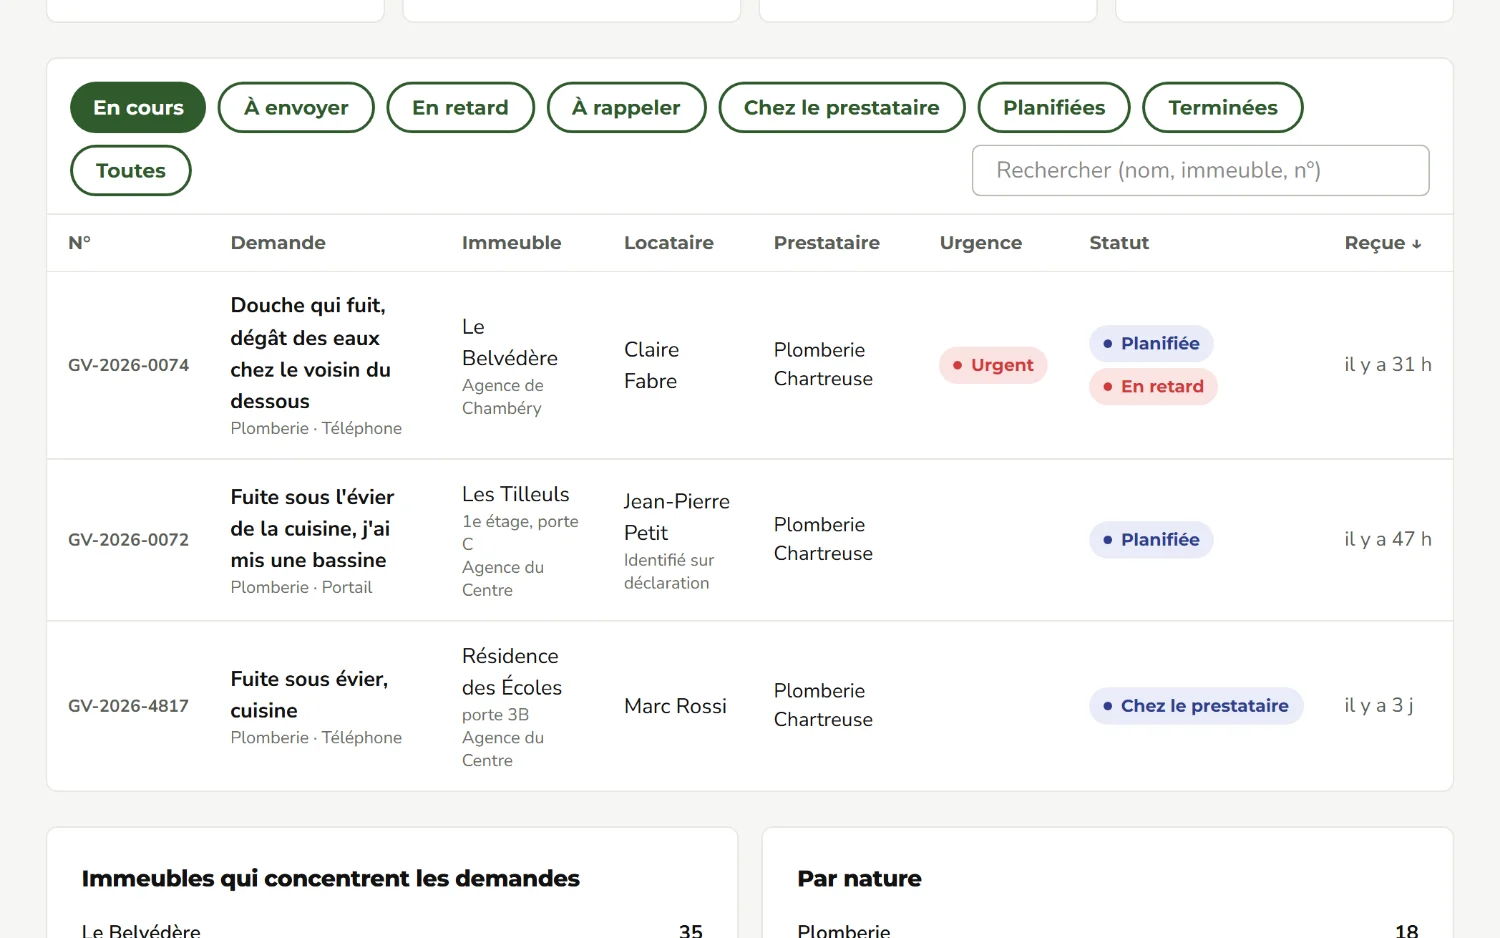The height and width of the screenshot is (938, 1500).
Task: Open request GV-2026-4817
Action: point(128,706)
